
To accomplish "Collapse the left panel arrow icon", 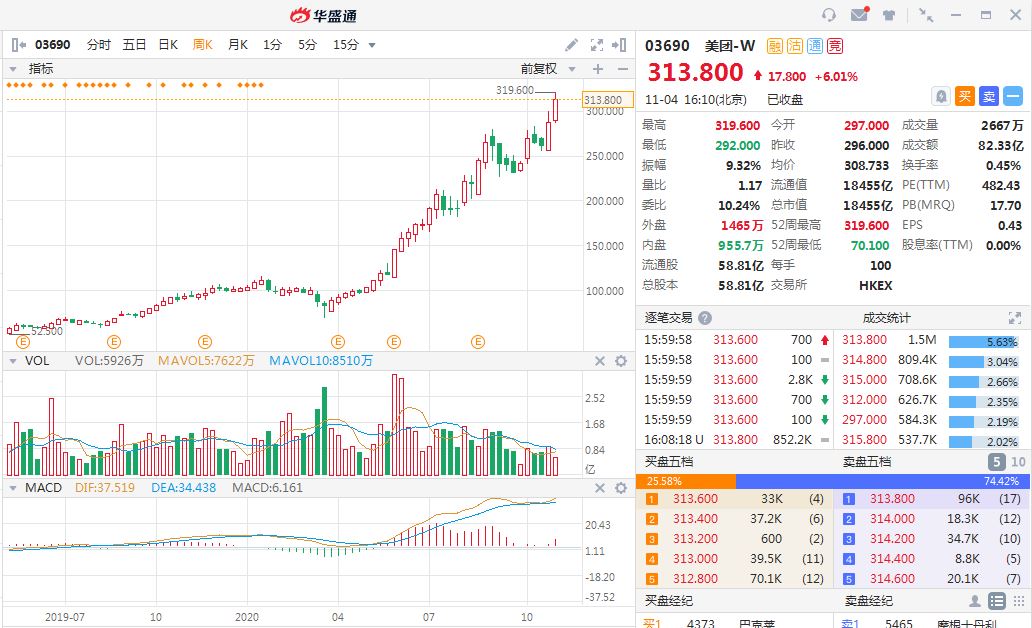I will point(18,45).
